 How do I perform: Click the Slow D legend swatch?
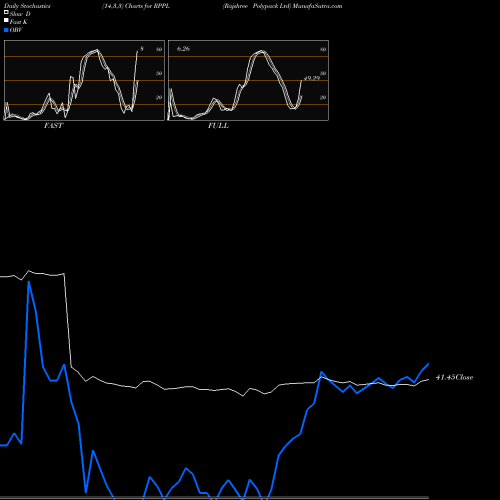tap(6, 12)
